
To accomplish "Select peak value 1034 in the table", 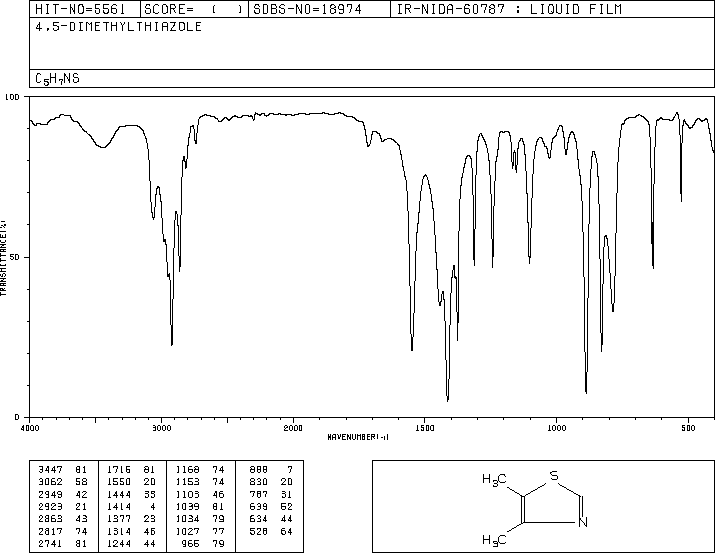I will point(187,519).
